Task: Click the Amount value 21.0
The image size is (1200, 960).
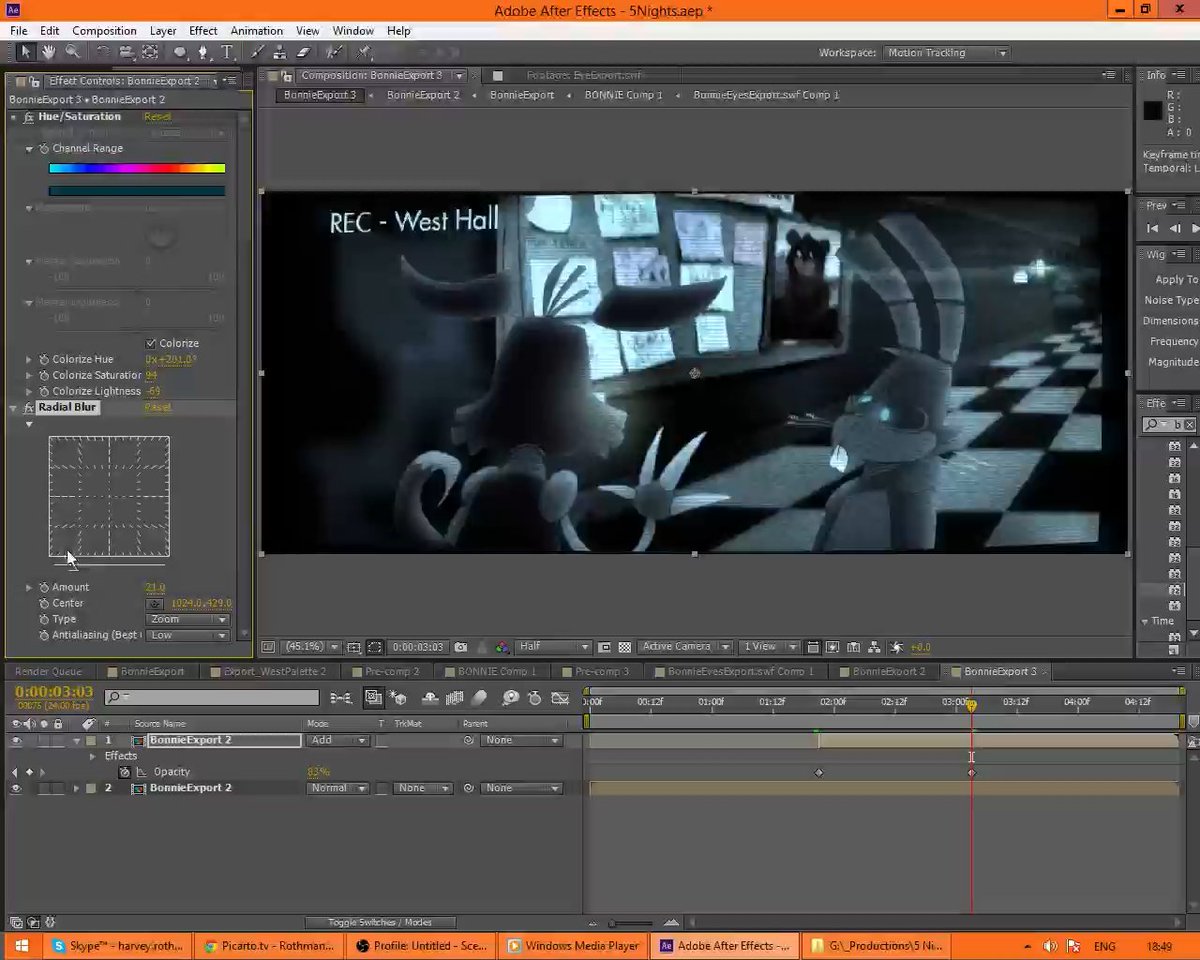Action: pos(155,587)
